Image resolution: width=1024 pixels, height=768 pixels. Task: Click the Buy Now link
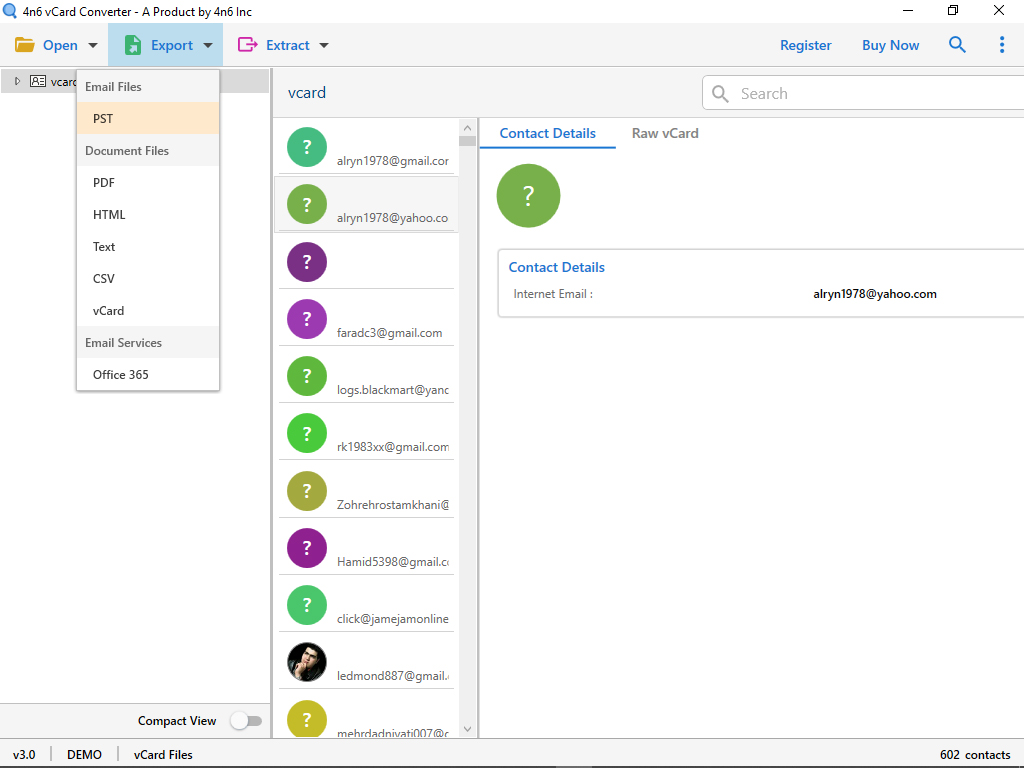(890, 45)
